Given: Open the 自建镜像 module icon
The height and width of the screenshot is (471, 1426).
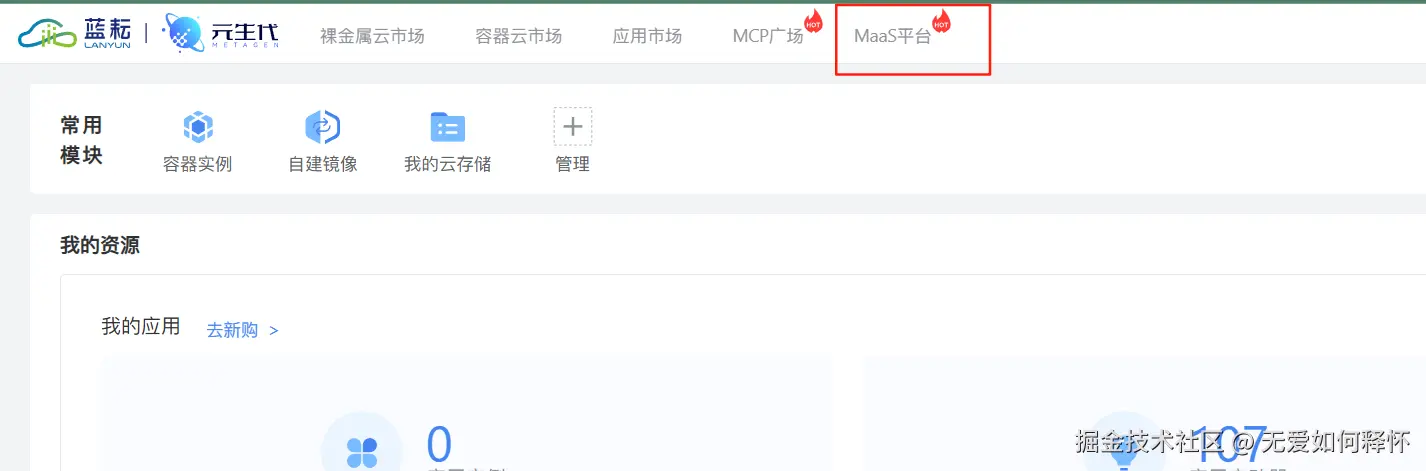Looking at the screenshot, I should click(x=323, y=127).
